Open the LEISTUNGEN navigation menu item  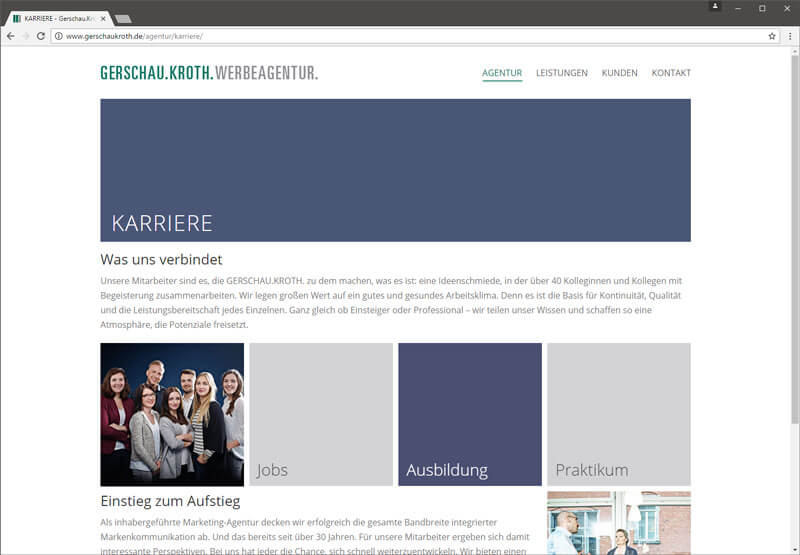coord(562,73)
